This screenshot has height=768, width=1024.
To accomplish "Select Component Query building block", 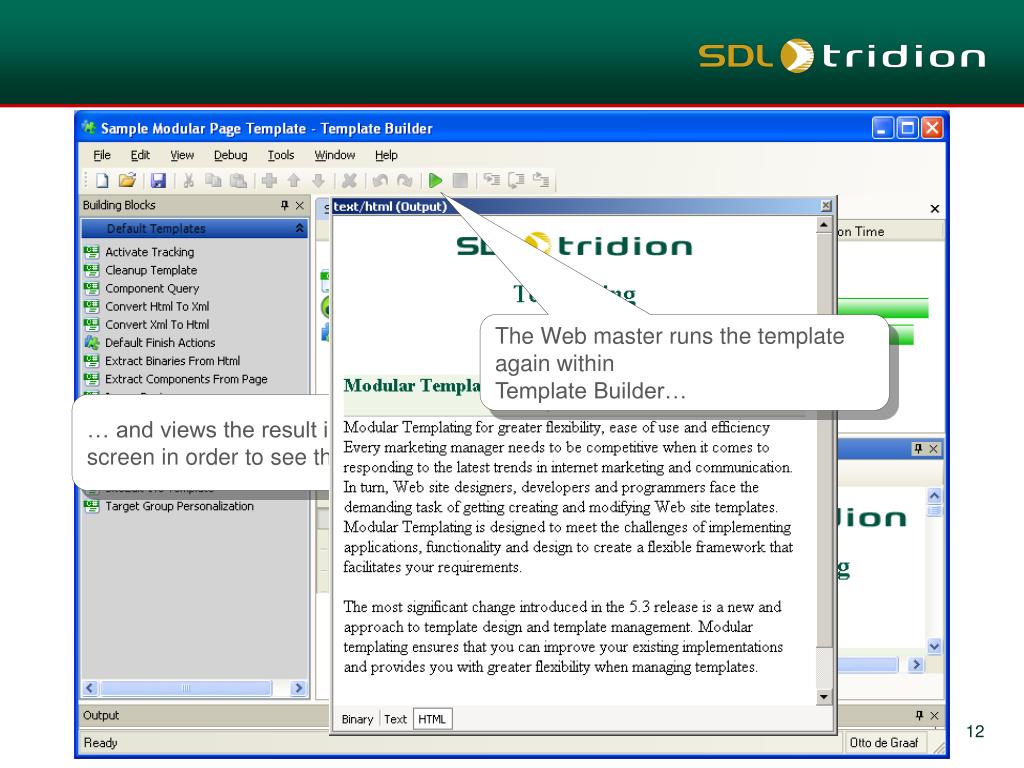I will (152, 289).
